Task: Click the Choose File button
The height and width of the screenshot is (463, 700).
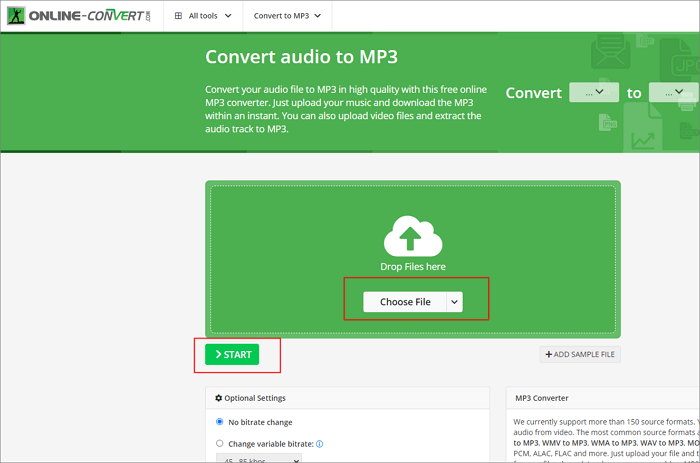Action: [x=404, y=302]
